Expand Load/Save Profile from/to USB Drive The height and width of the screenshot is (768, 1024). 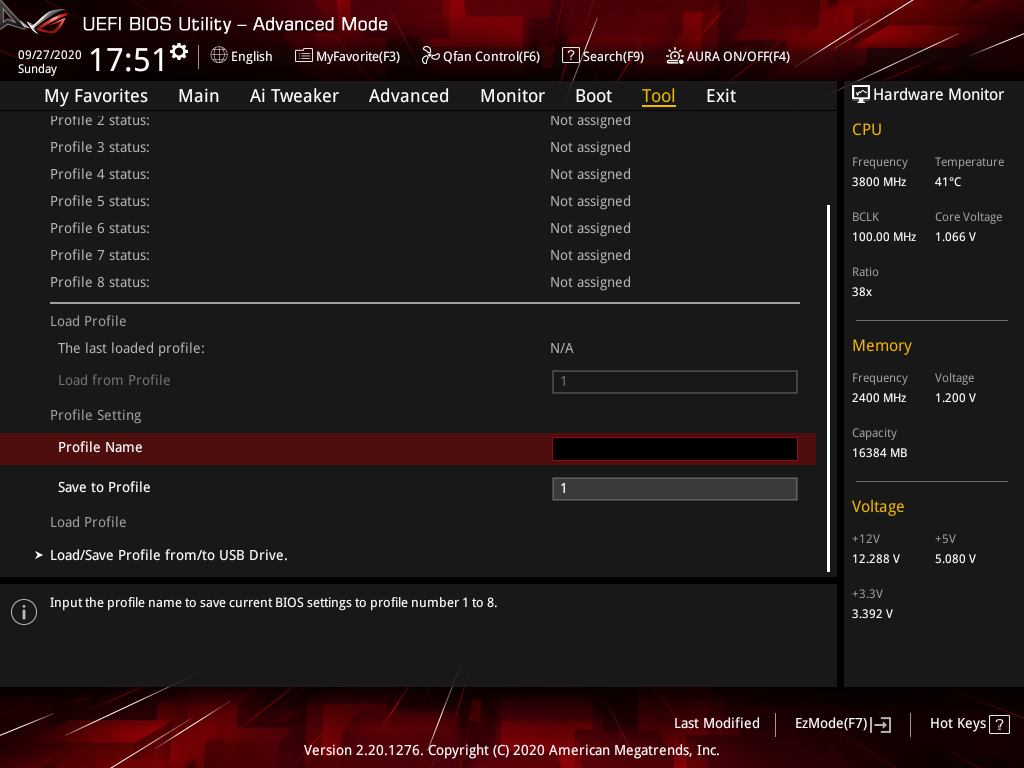pos(168,554)
